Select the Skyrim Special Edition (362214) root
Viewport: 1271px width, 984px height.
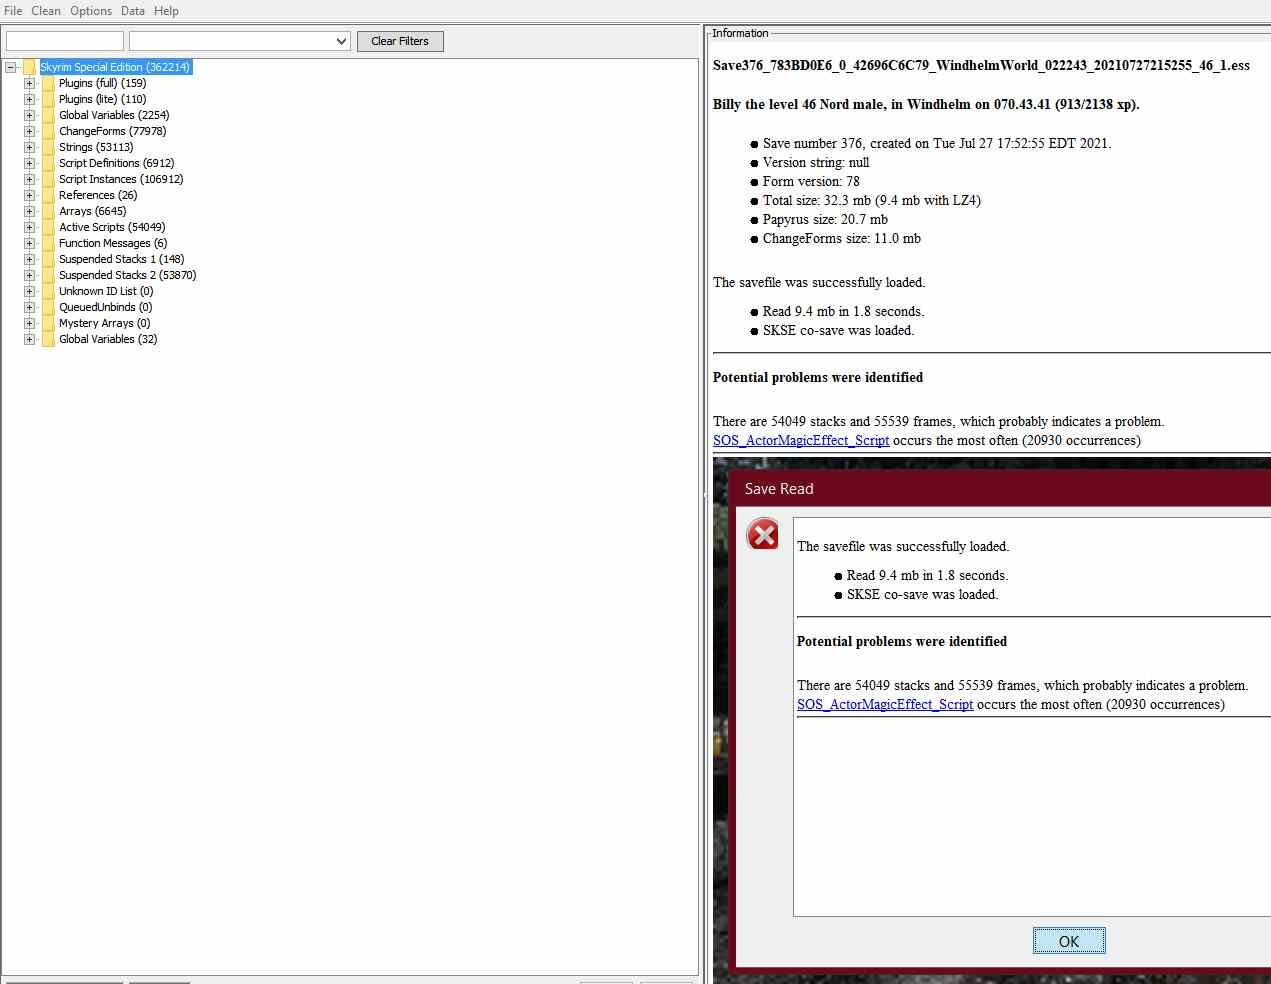pyautogui.click(x=115, y=67)
